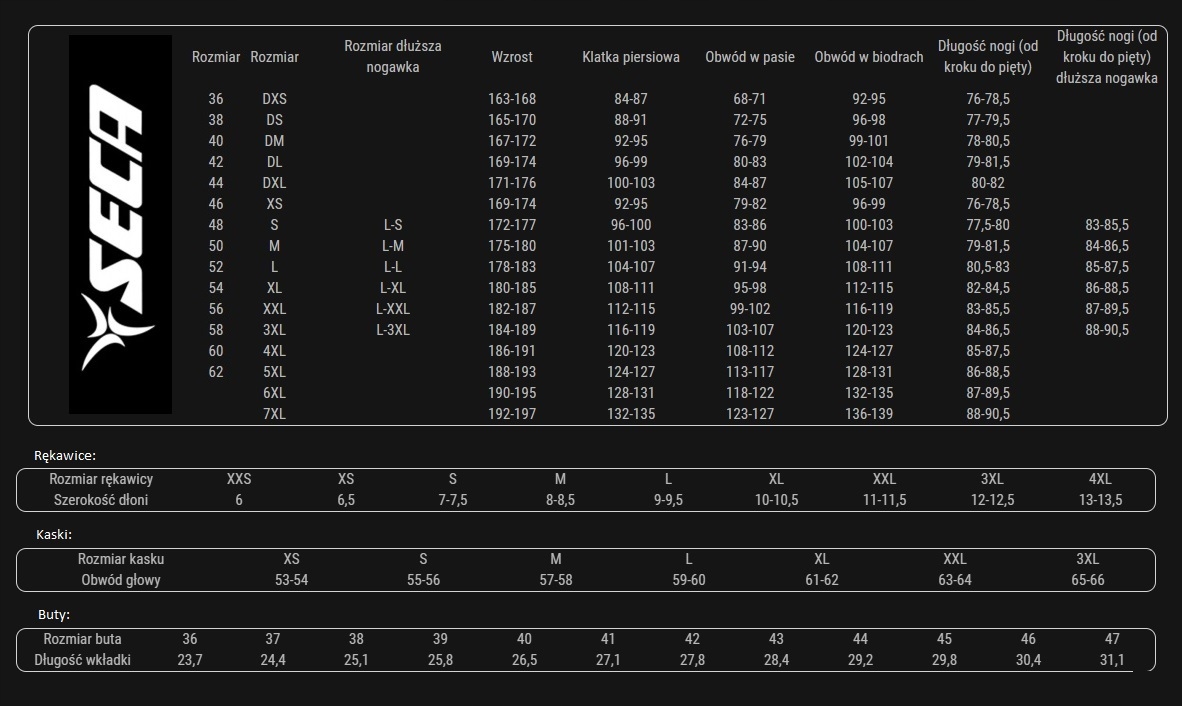This screenshot has width=1182, height=706.
Task: Click insole length '23,7'
Action: pos(190,660)
